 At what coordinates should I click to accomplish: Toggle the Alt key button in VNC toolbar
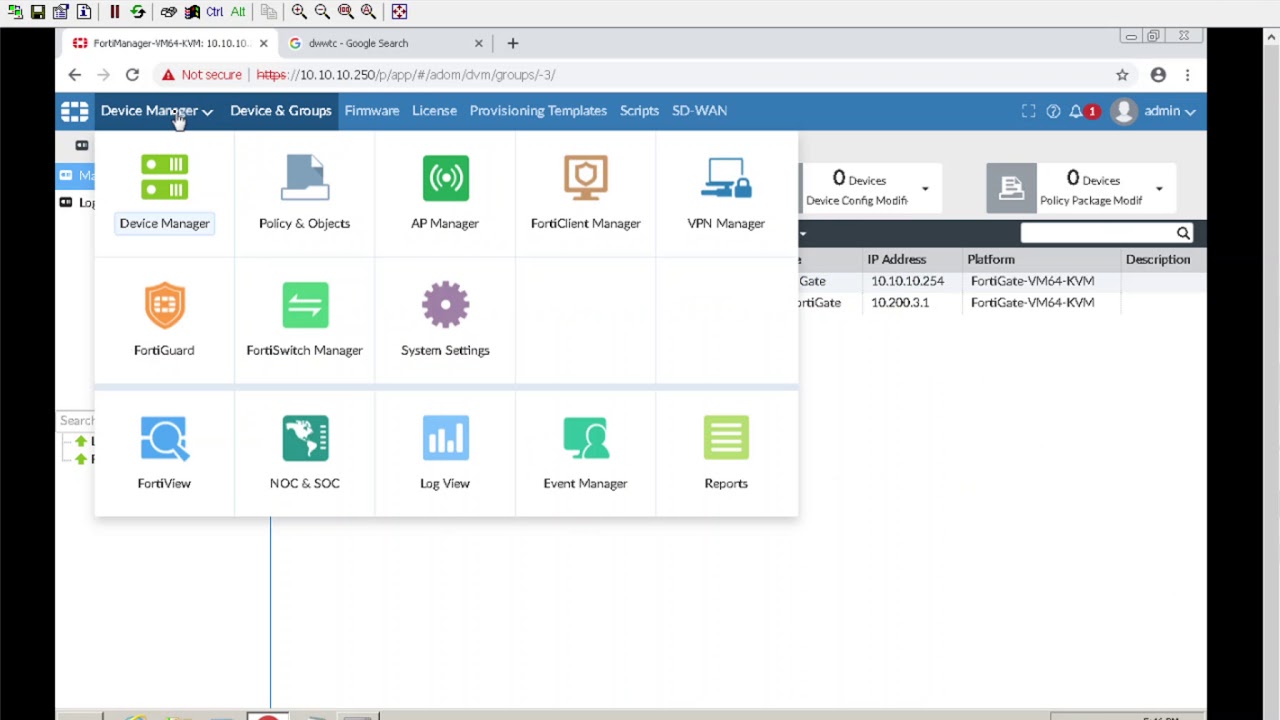pos(237,12)
